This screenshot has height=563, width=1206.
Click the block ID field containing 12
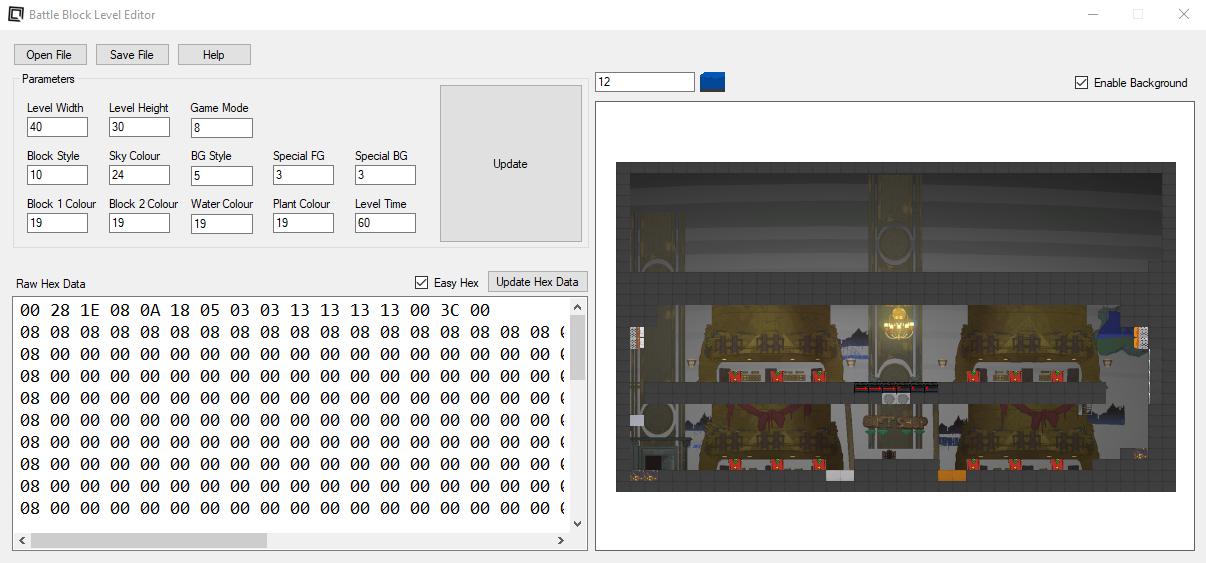tap(645, 82)
